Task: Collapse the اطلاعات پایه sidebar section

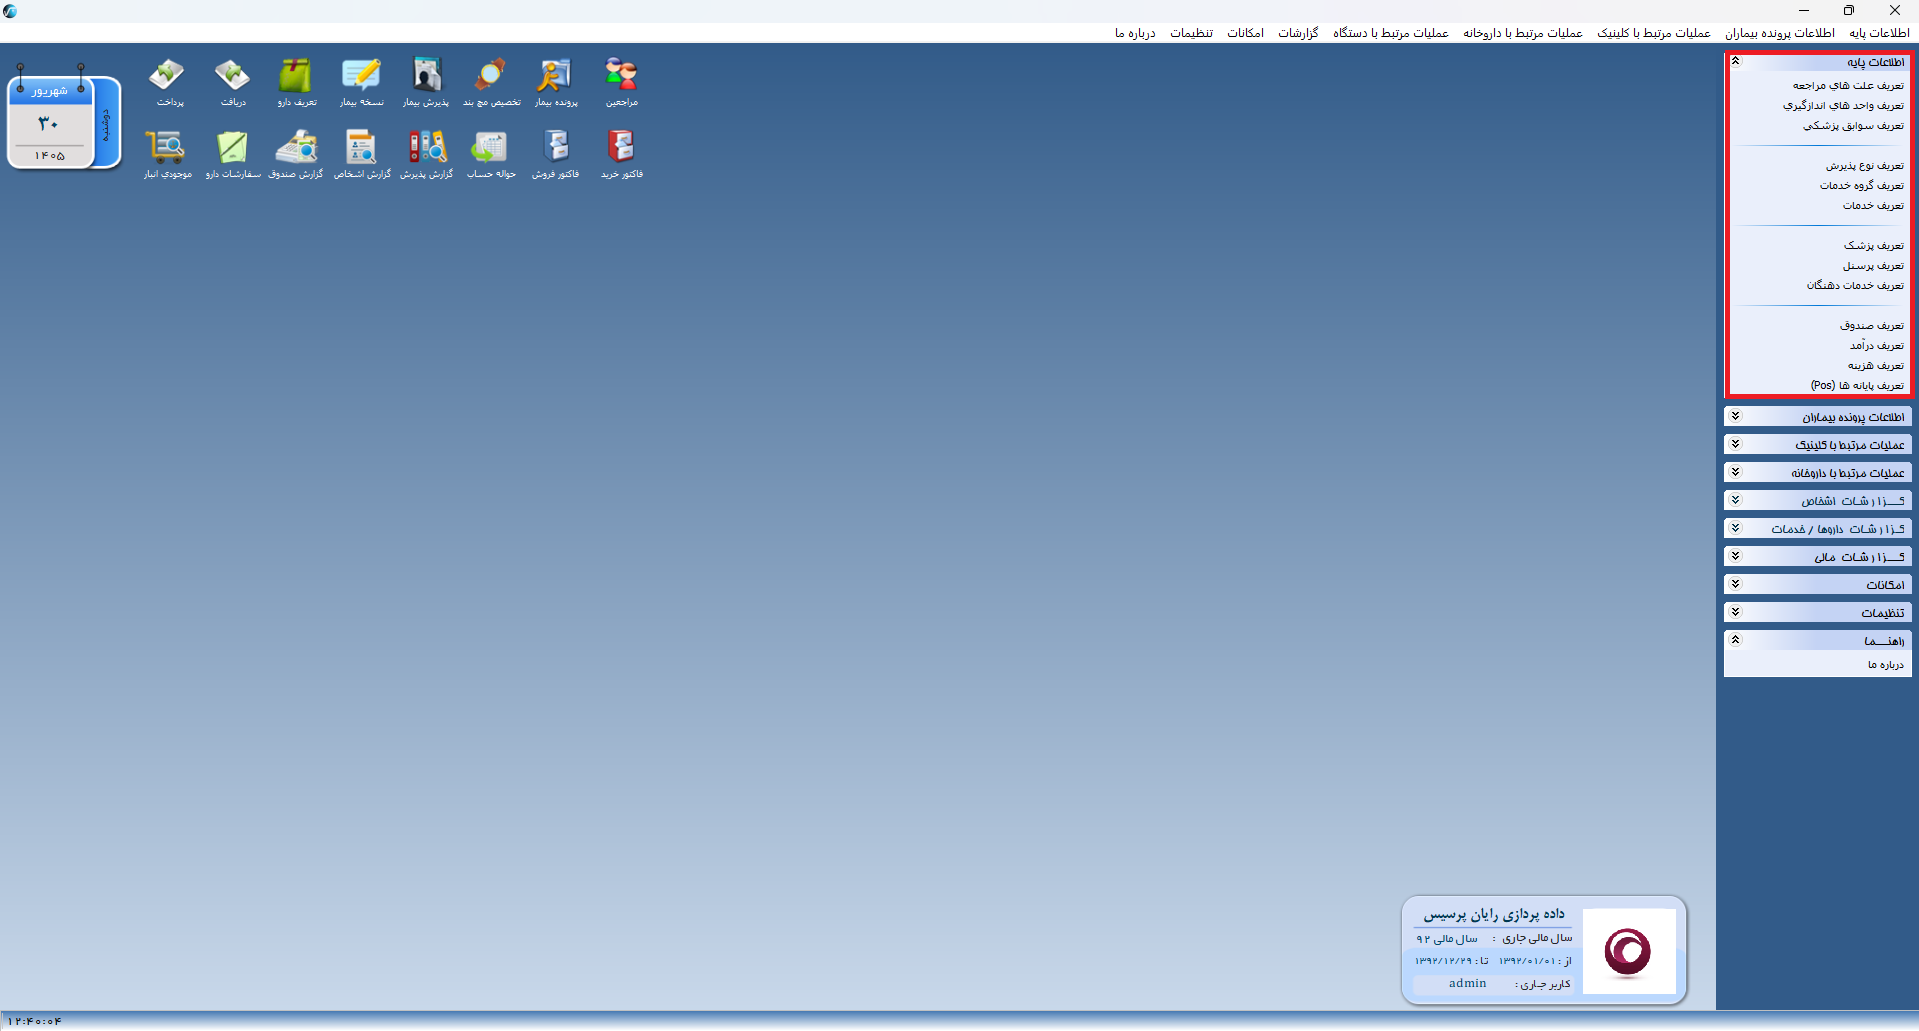Action: coord(1736,61)
